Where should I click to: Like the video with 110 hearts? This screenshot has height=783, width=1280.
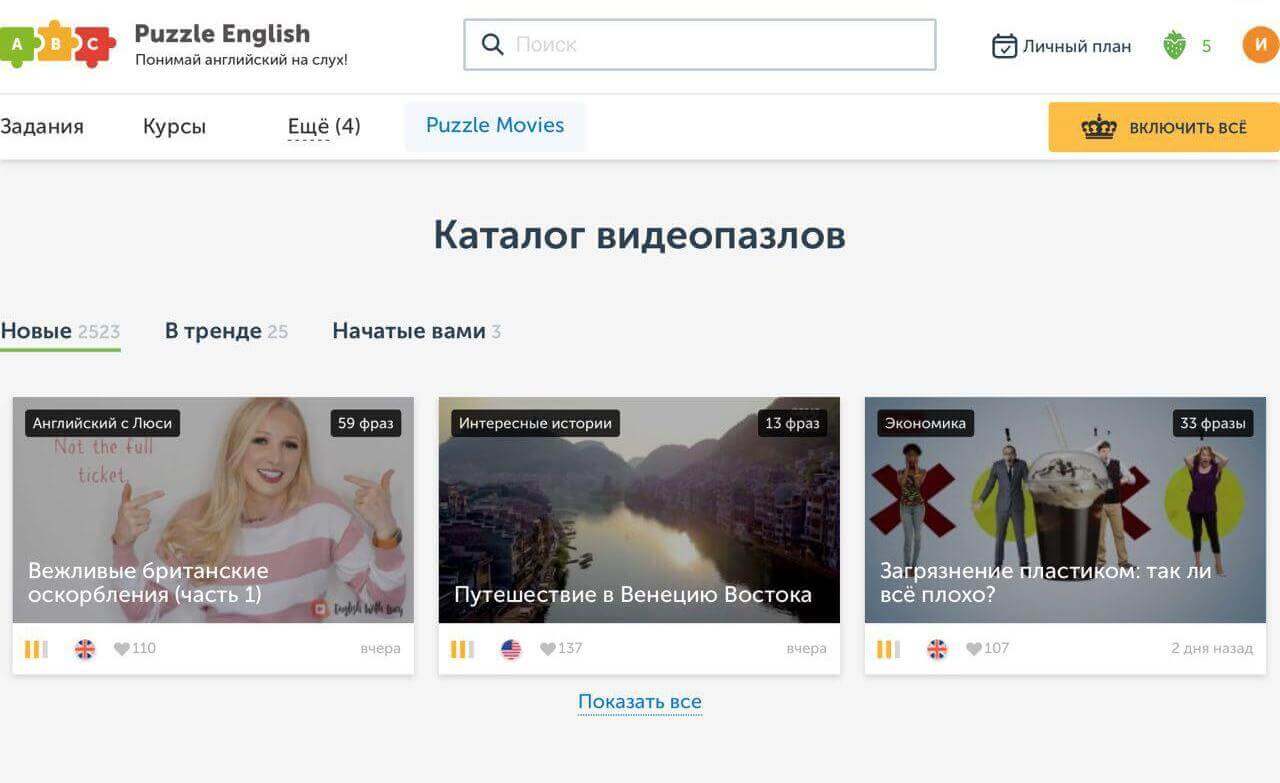tap(121, 648)
